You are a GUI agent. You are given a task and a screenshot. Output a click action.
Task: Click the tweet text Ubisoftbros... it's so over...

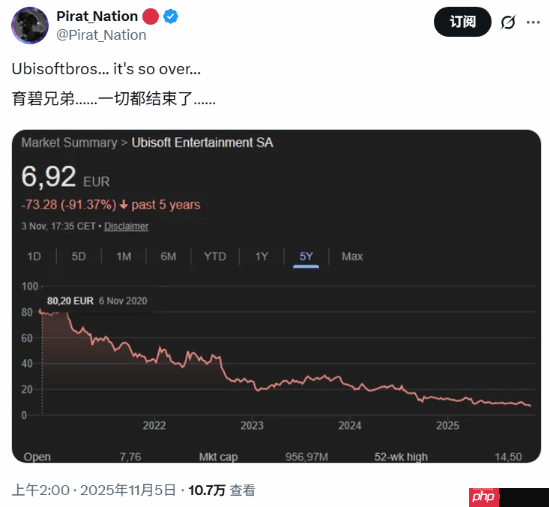(106, 69)
